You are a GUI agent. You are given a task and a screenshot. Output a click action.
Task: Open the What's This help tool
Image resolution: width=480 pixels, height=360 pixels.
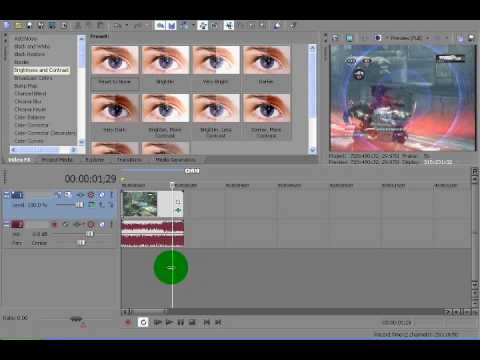point(292,26)
